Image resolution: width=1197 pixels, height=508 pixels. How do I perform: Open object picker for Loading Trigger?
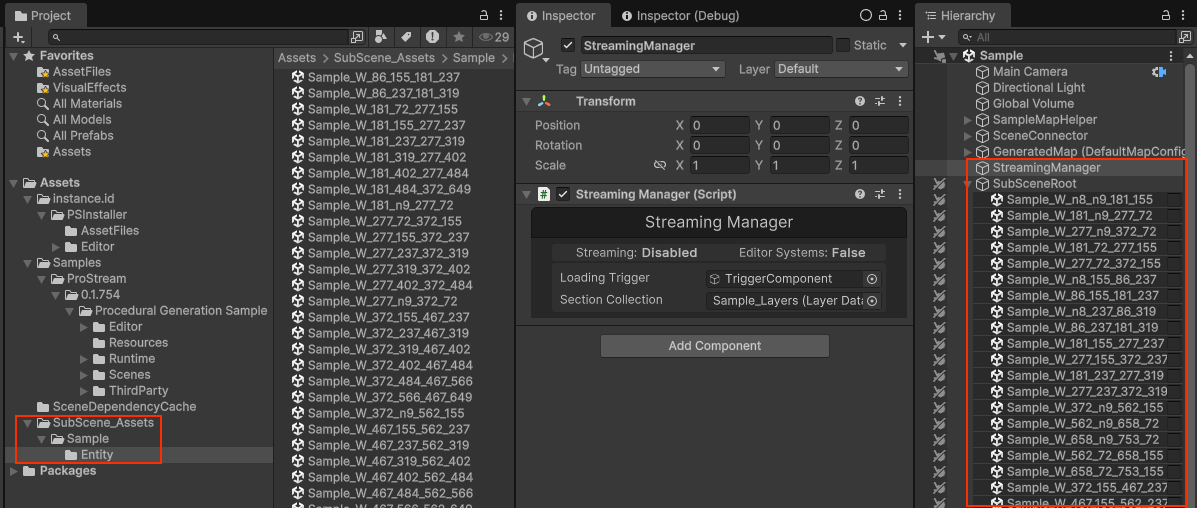point(872,279)
